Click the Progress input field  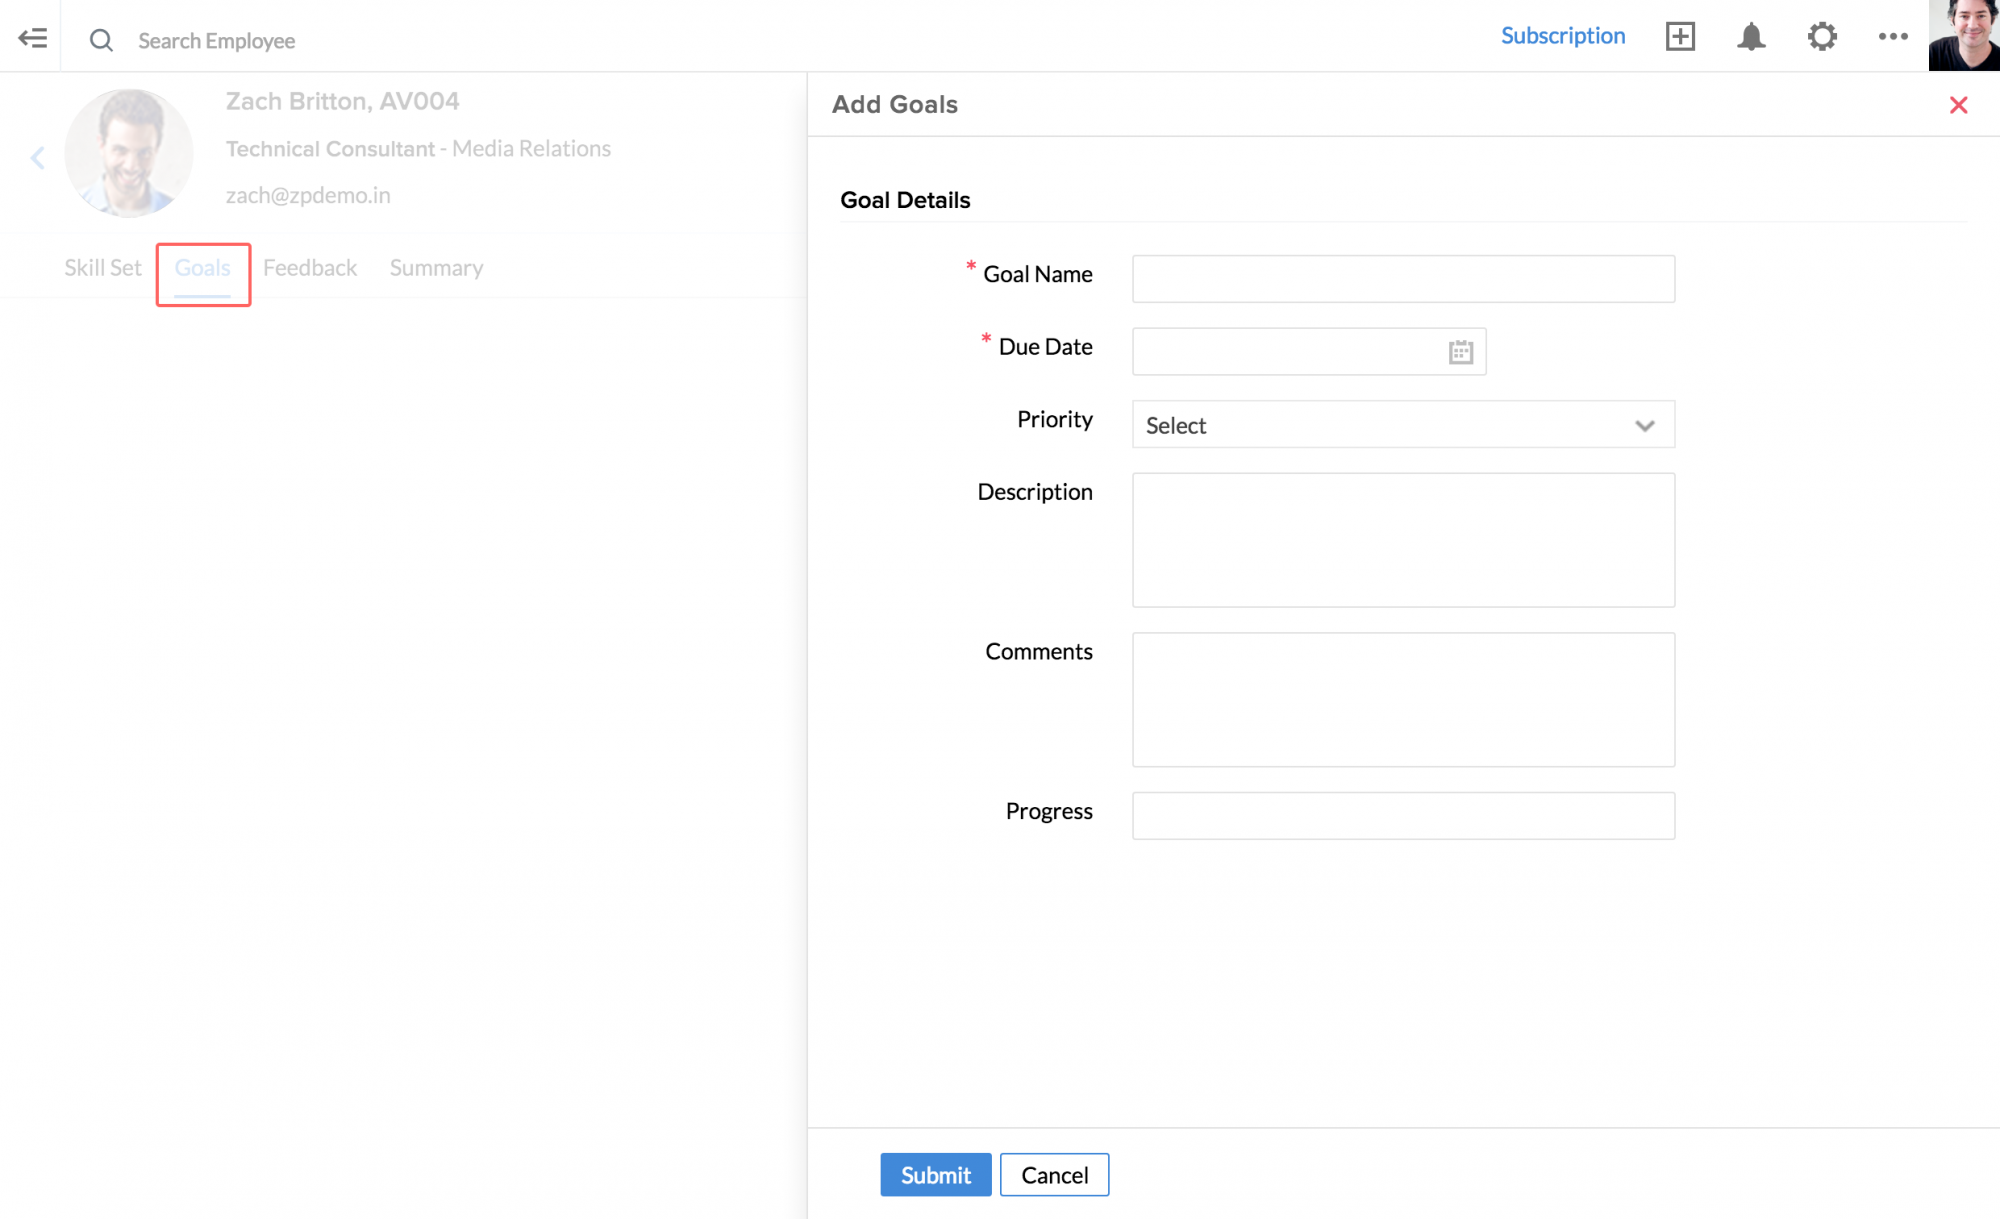[1403, 816]
